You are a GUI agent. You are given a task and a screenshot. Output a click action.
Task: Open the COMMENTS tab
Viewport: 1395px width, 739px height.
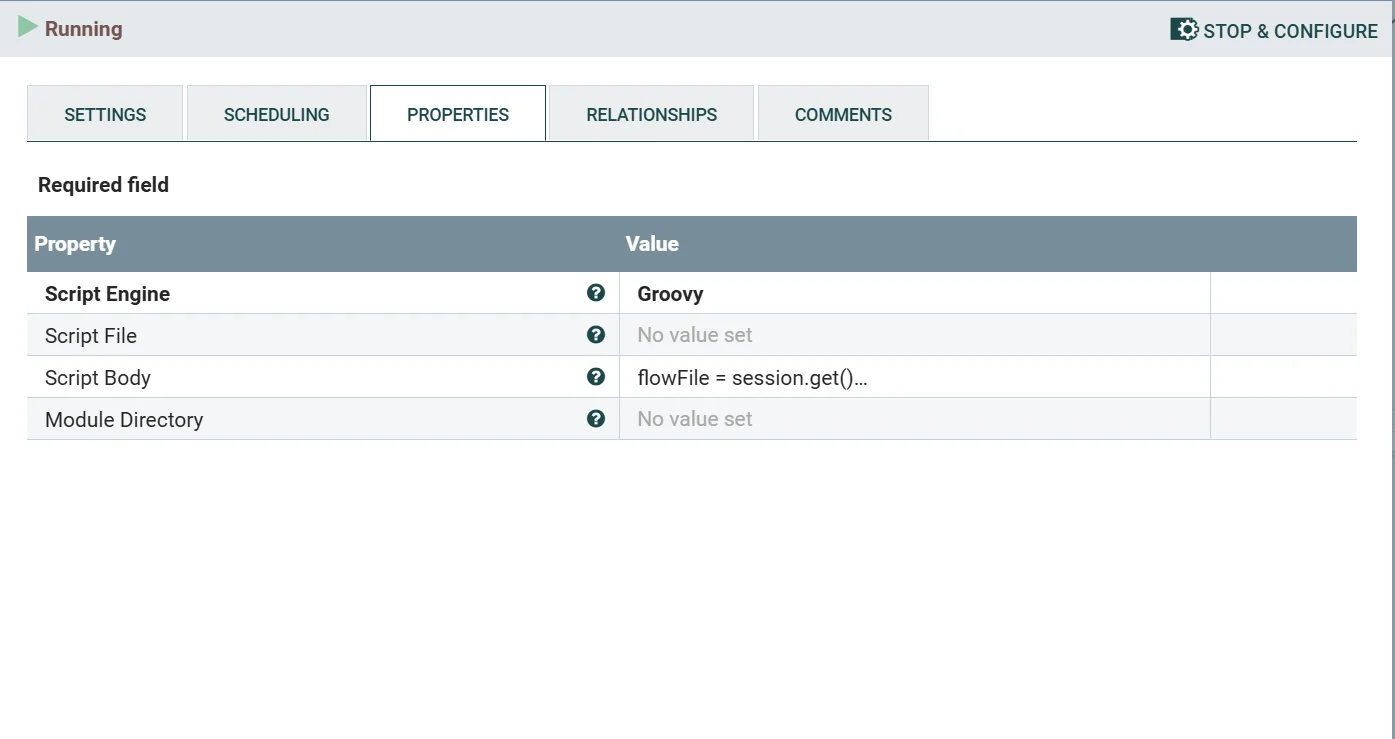[843, 114]
